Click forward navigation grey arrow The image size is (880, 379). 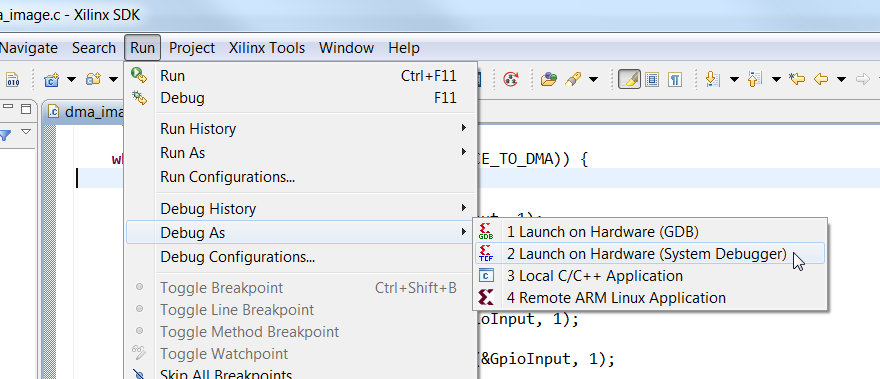863,79
